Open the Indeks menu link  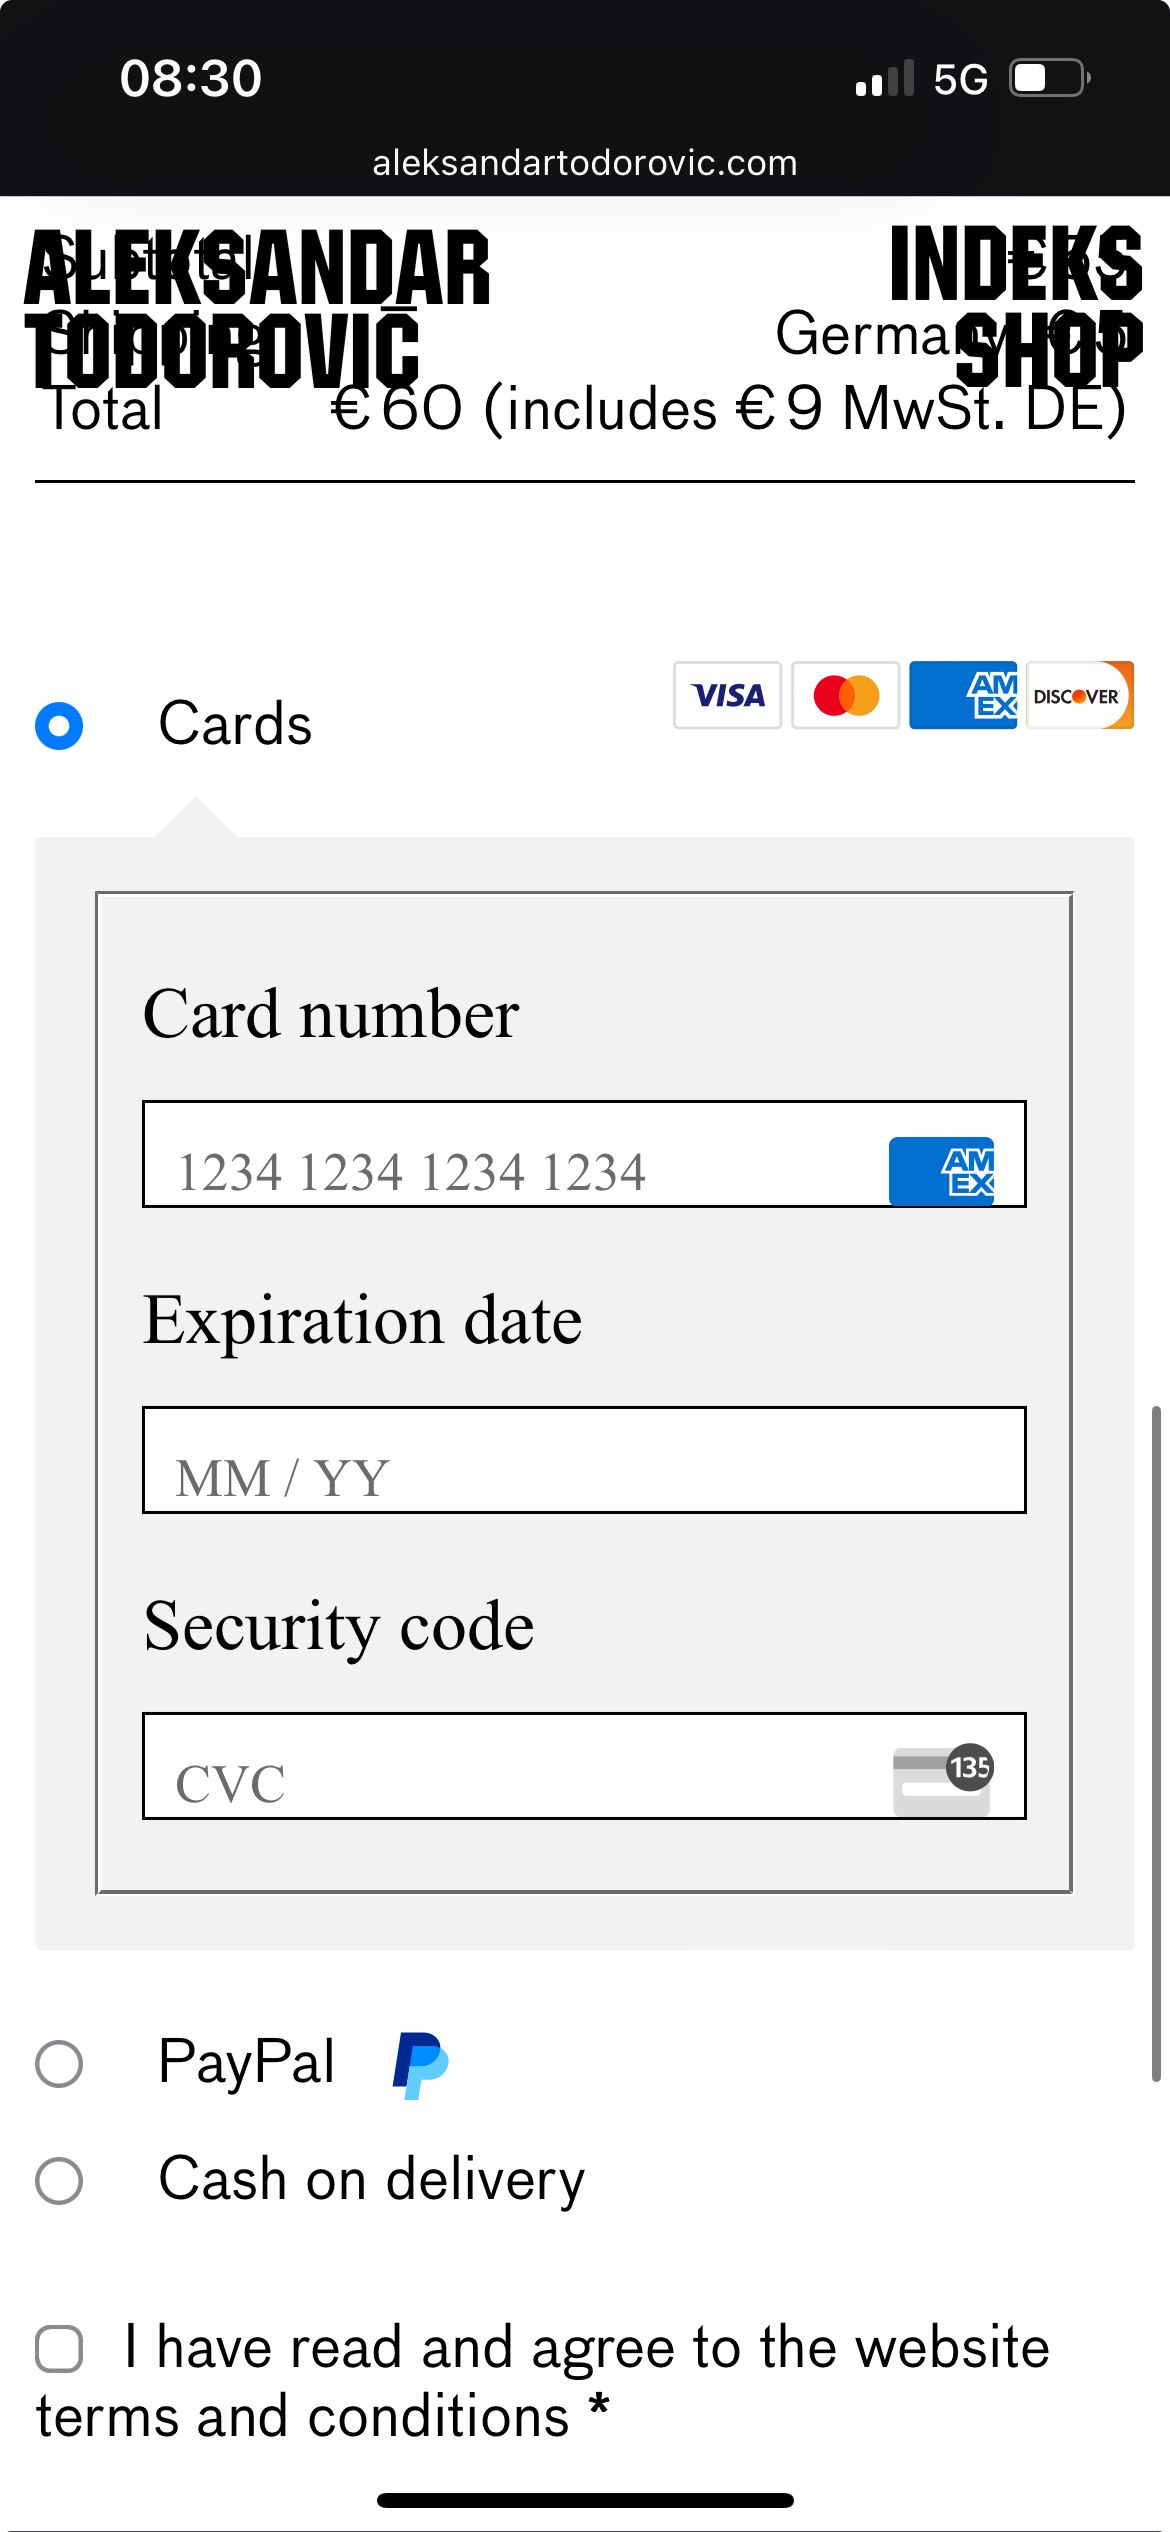(1015, 264)
